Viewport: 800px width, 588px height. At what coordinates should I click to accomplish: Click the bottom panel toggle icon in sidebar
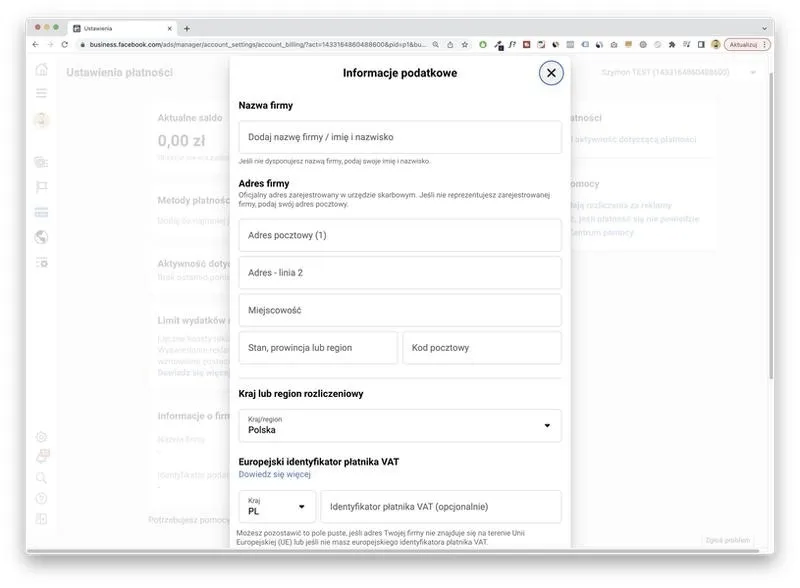pyautogui.click(x=42, y=519)
